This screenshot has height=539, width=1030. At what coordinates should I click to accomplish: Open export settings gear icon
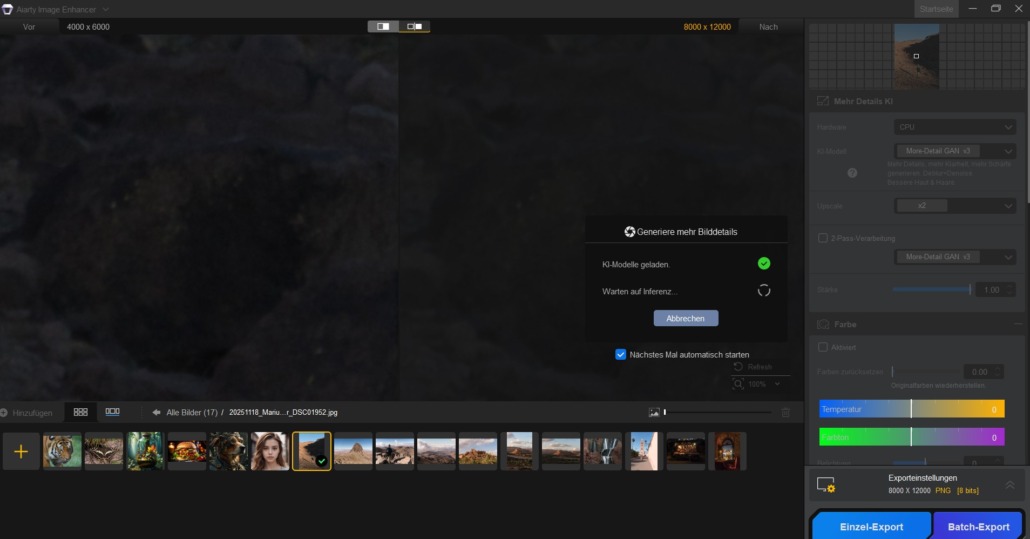[826, 485]
